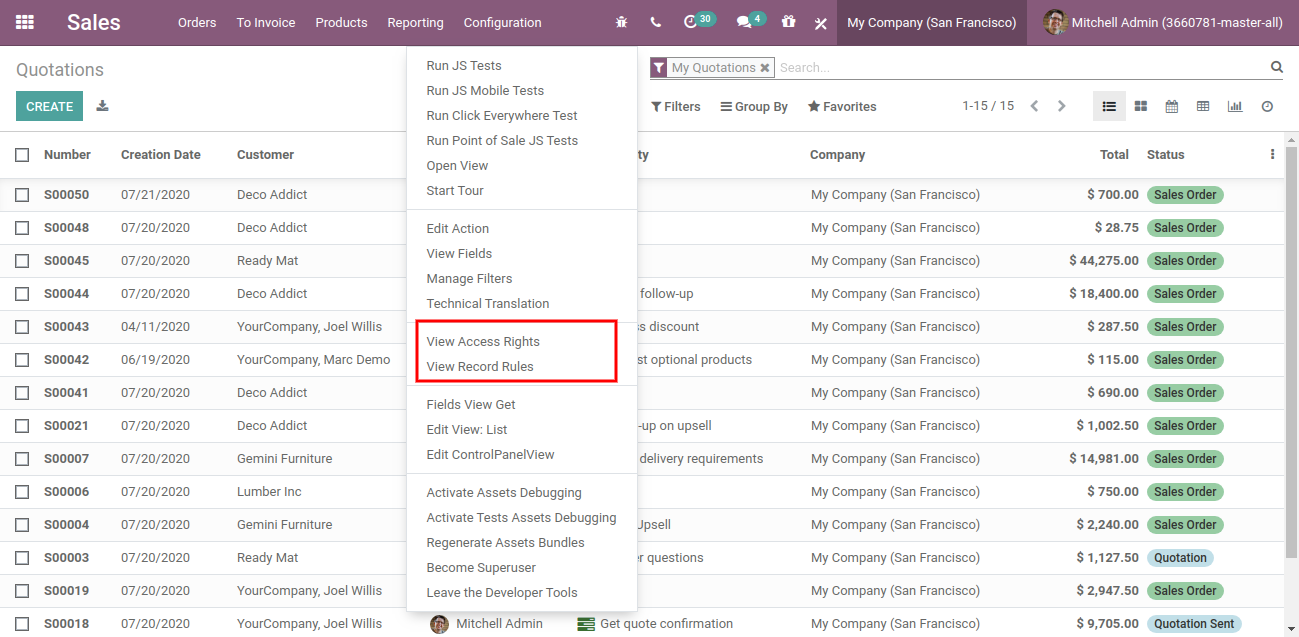The image size is (1299, 637).
Task: Sort by Customer column header
Action: pos(265,155)
